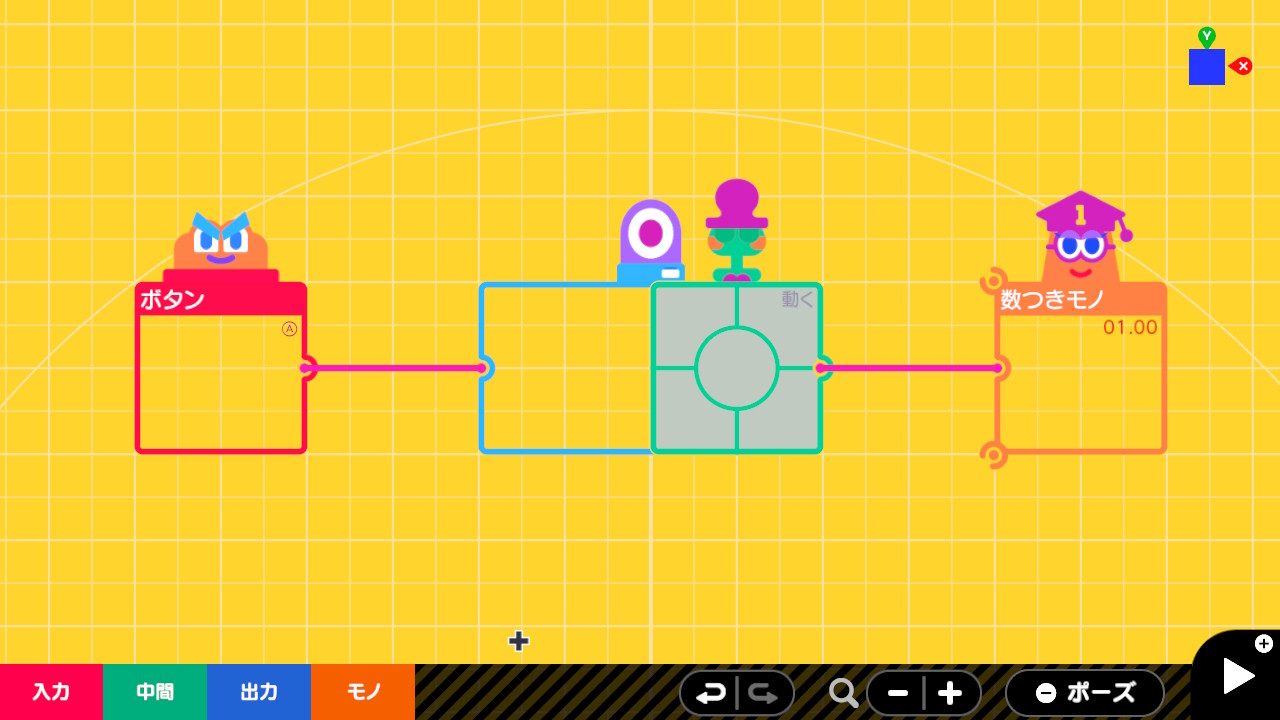This screenshot has height=720, width=1280.
Task: Open the モノ (Objects) Nodon tab
Action: (x=363, y=692)
